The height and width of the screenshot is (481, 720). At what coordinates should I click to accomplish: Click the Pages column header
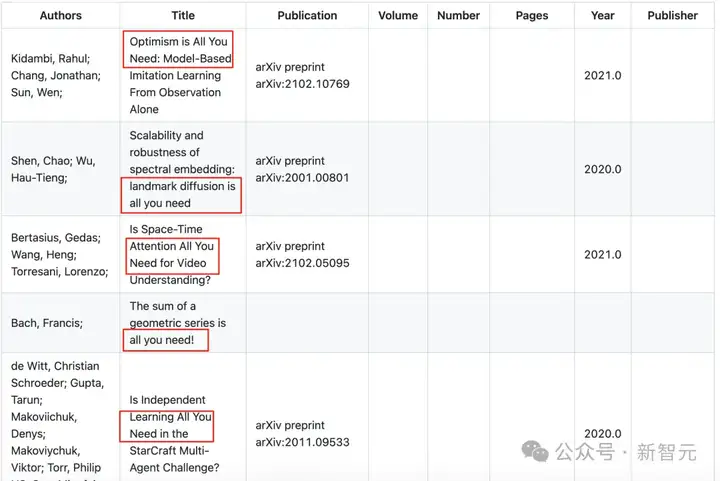click(x=532, y=16)
